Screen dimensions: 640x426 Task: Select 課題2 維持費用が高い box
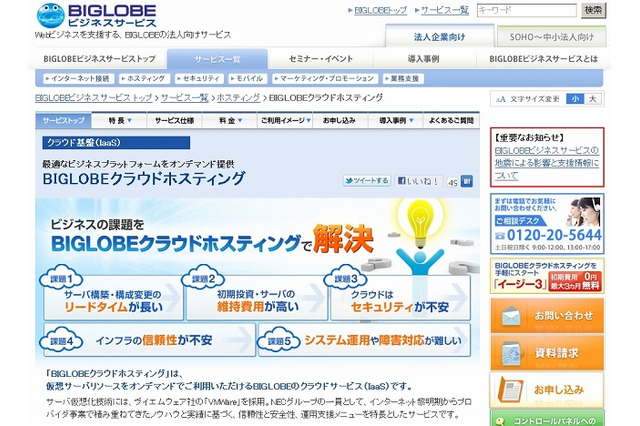tap(256, 296)
